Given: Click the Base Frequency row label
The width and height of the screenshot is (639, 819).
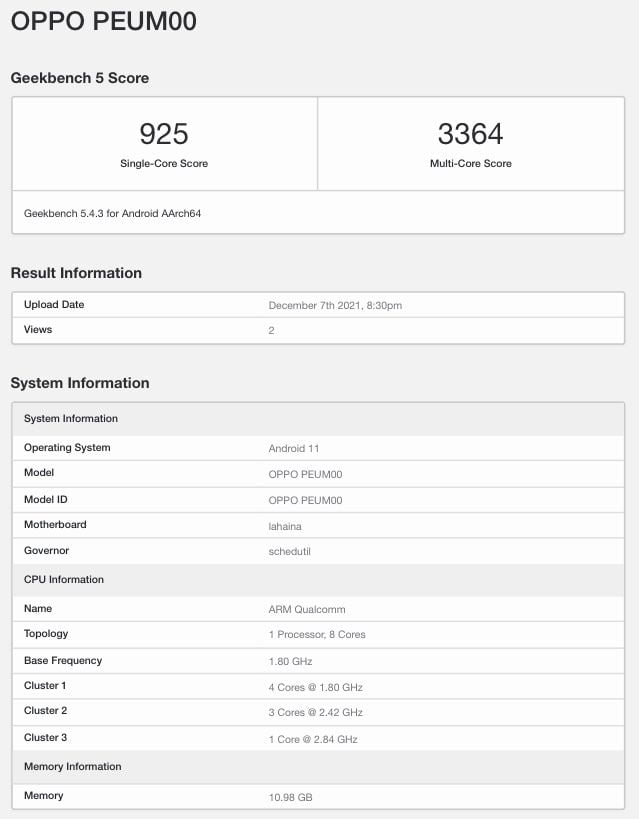Looking at the screenshot, I should [x=63, y=661].
